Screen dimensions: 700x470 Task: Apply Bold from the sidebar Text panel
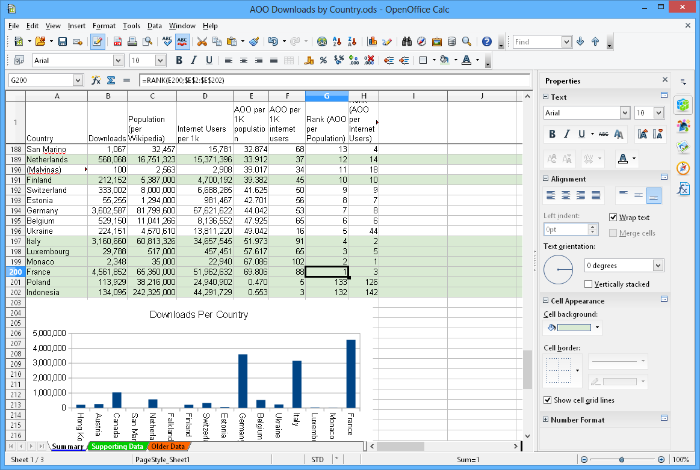click(x=551, y=134)
